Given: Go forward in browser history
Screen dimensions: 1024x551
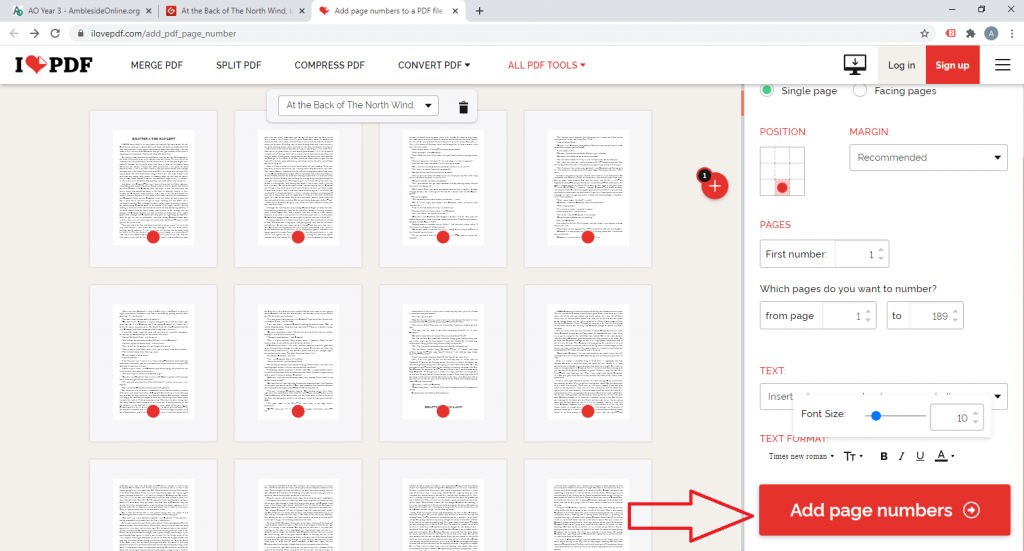Looking at the screenshot, I should click(35, 33).
